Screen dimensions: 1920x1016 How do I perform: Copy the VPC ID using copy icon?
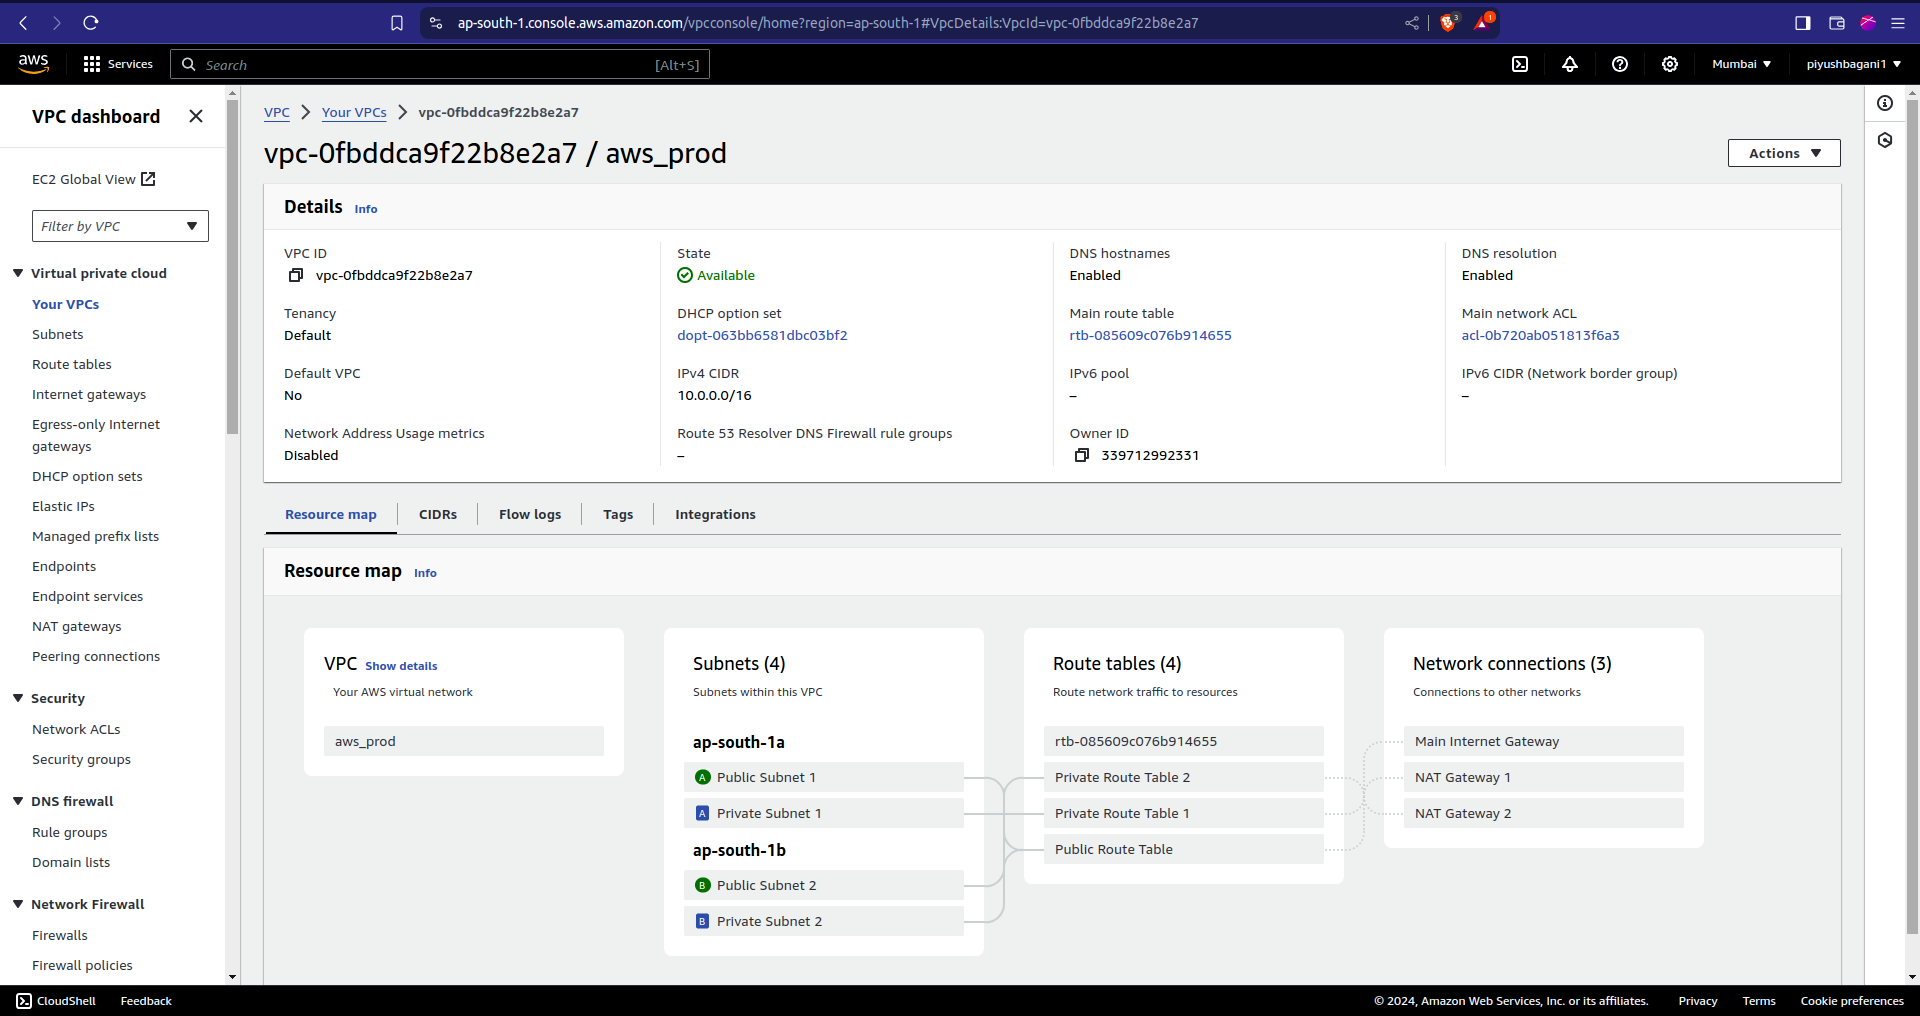[x=296, y=276]
